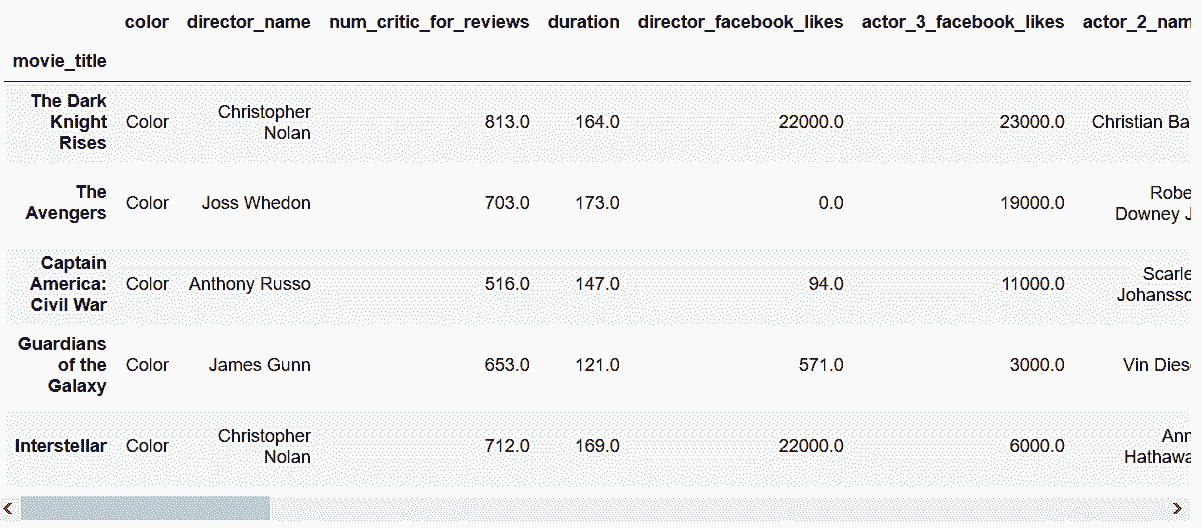Click the duration column header

[x=584, y=22]
